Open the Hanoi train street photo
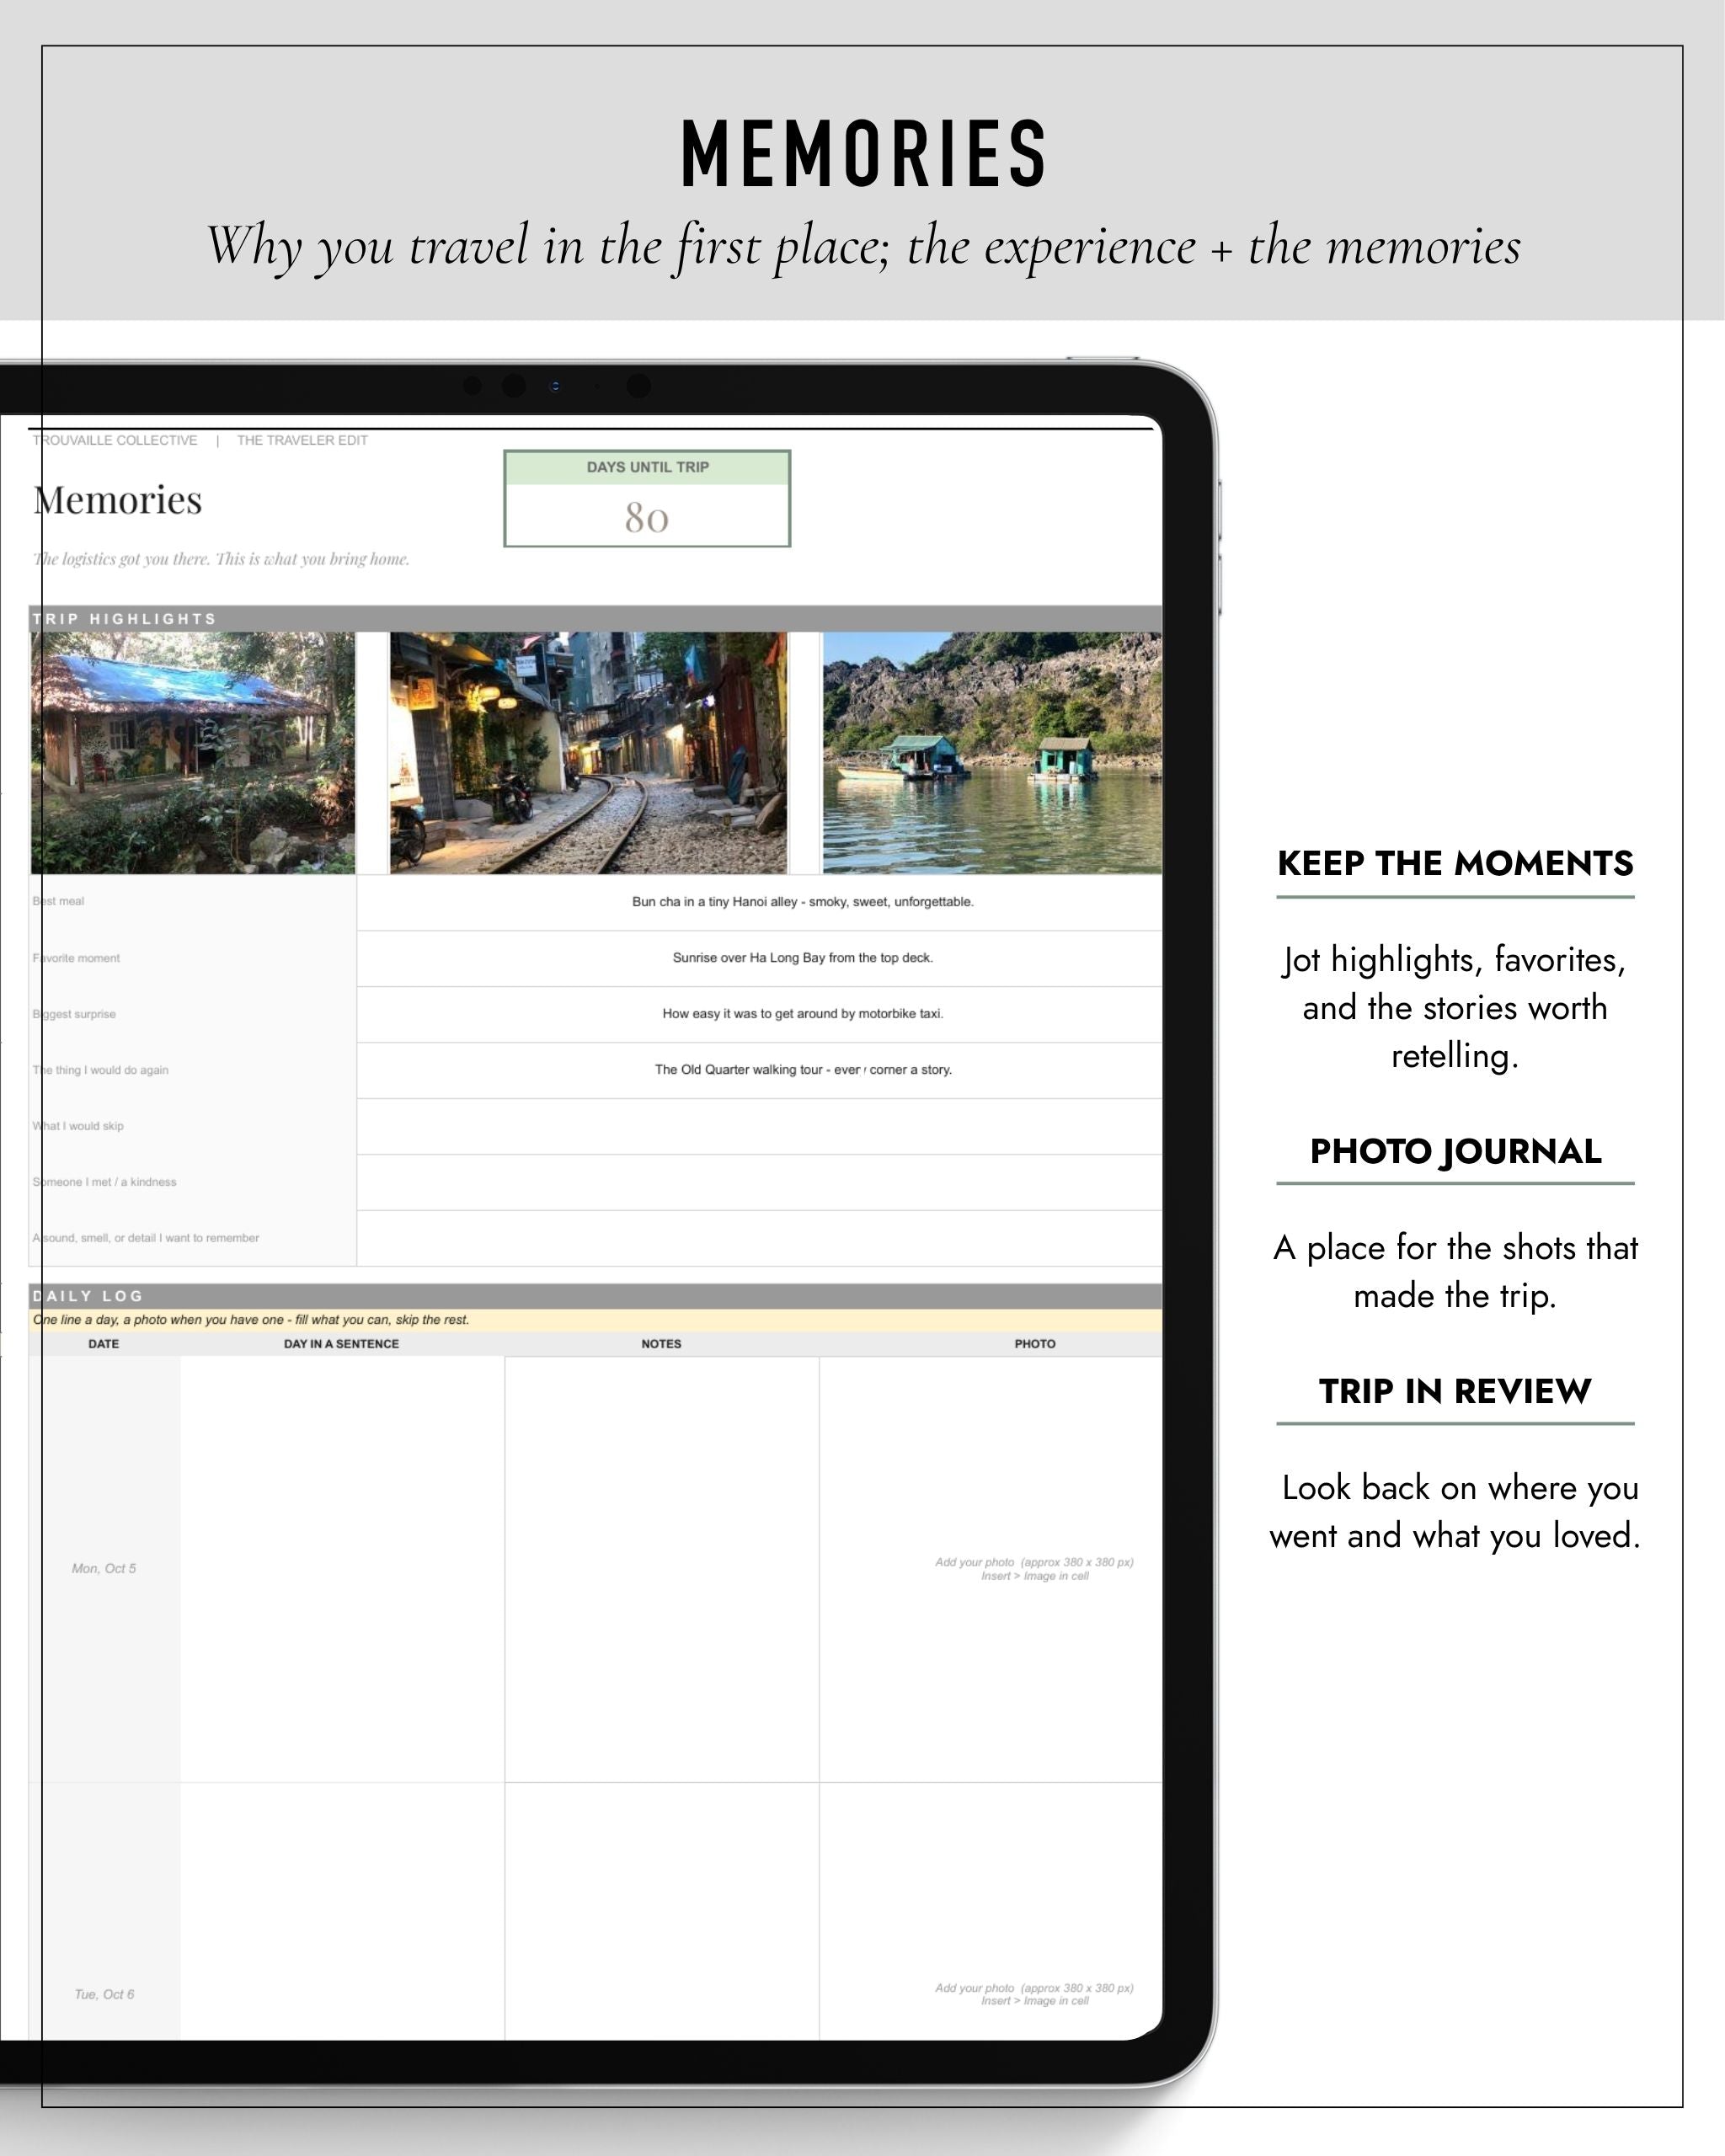 [588, 752]
